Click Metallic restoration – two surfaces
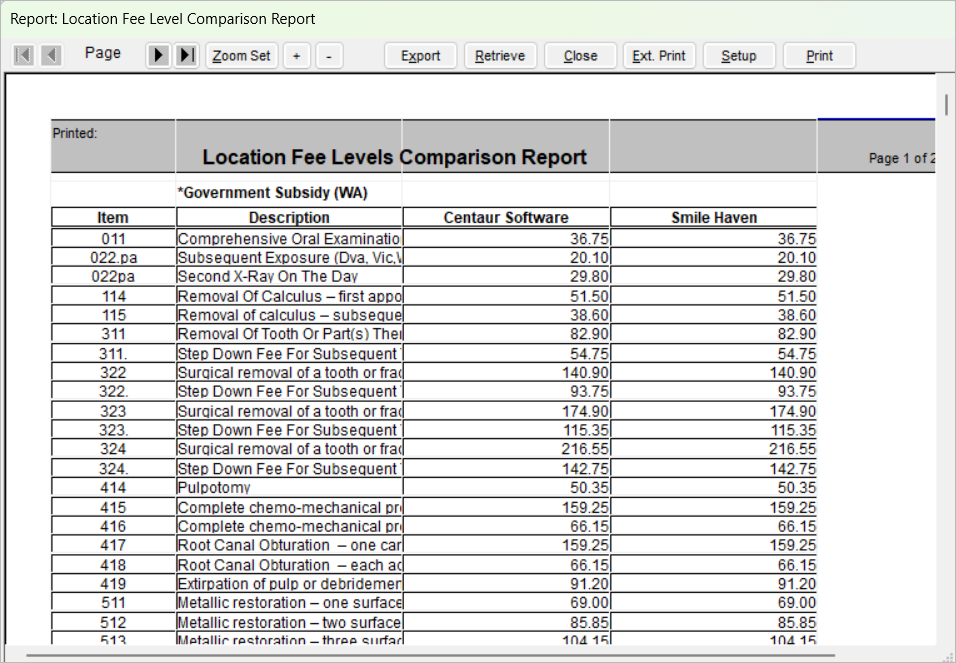The image size is (956, 663). click(289, 622)
